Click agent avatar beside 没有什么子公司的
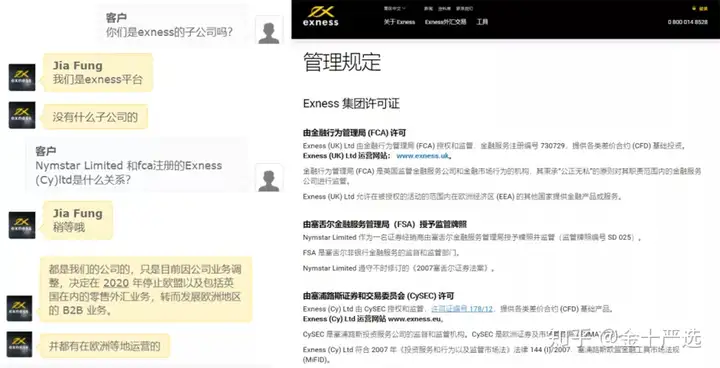The height and width of the screenshot is (368, 720). tap(22, 115)
